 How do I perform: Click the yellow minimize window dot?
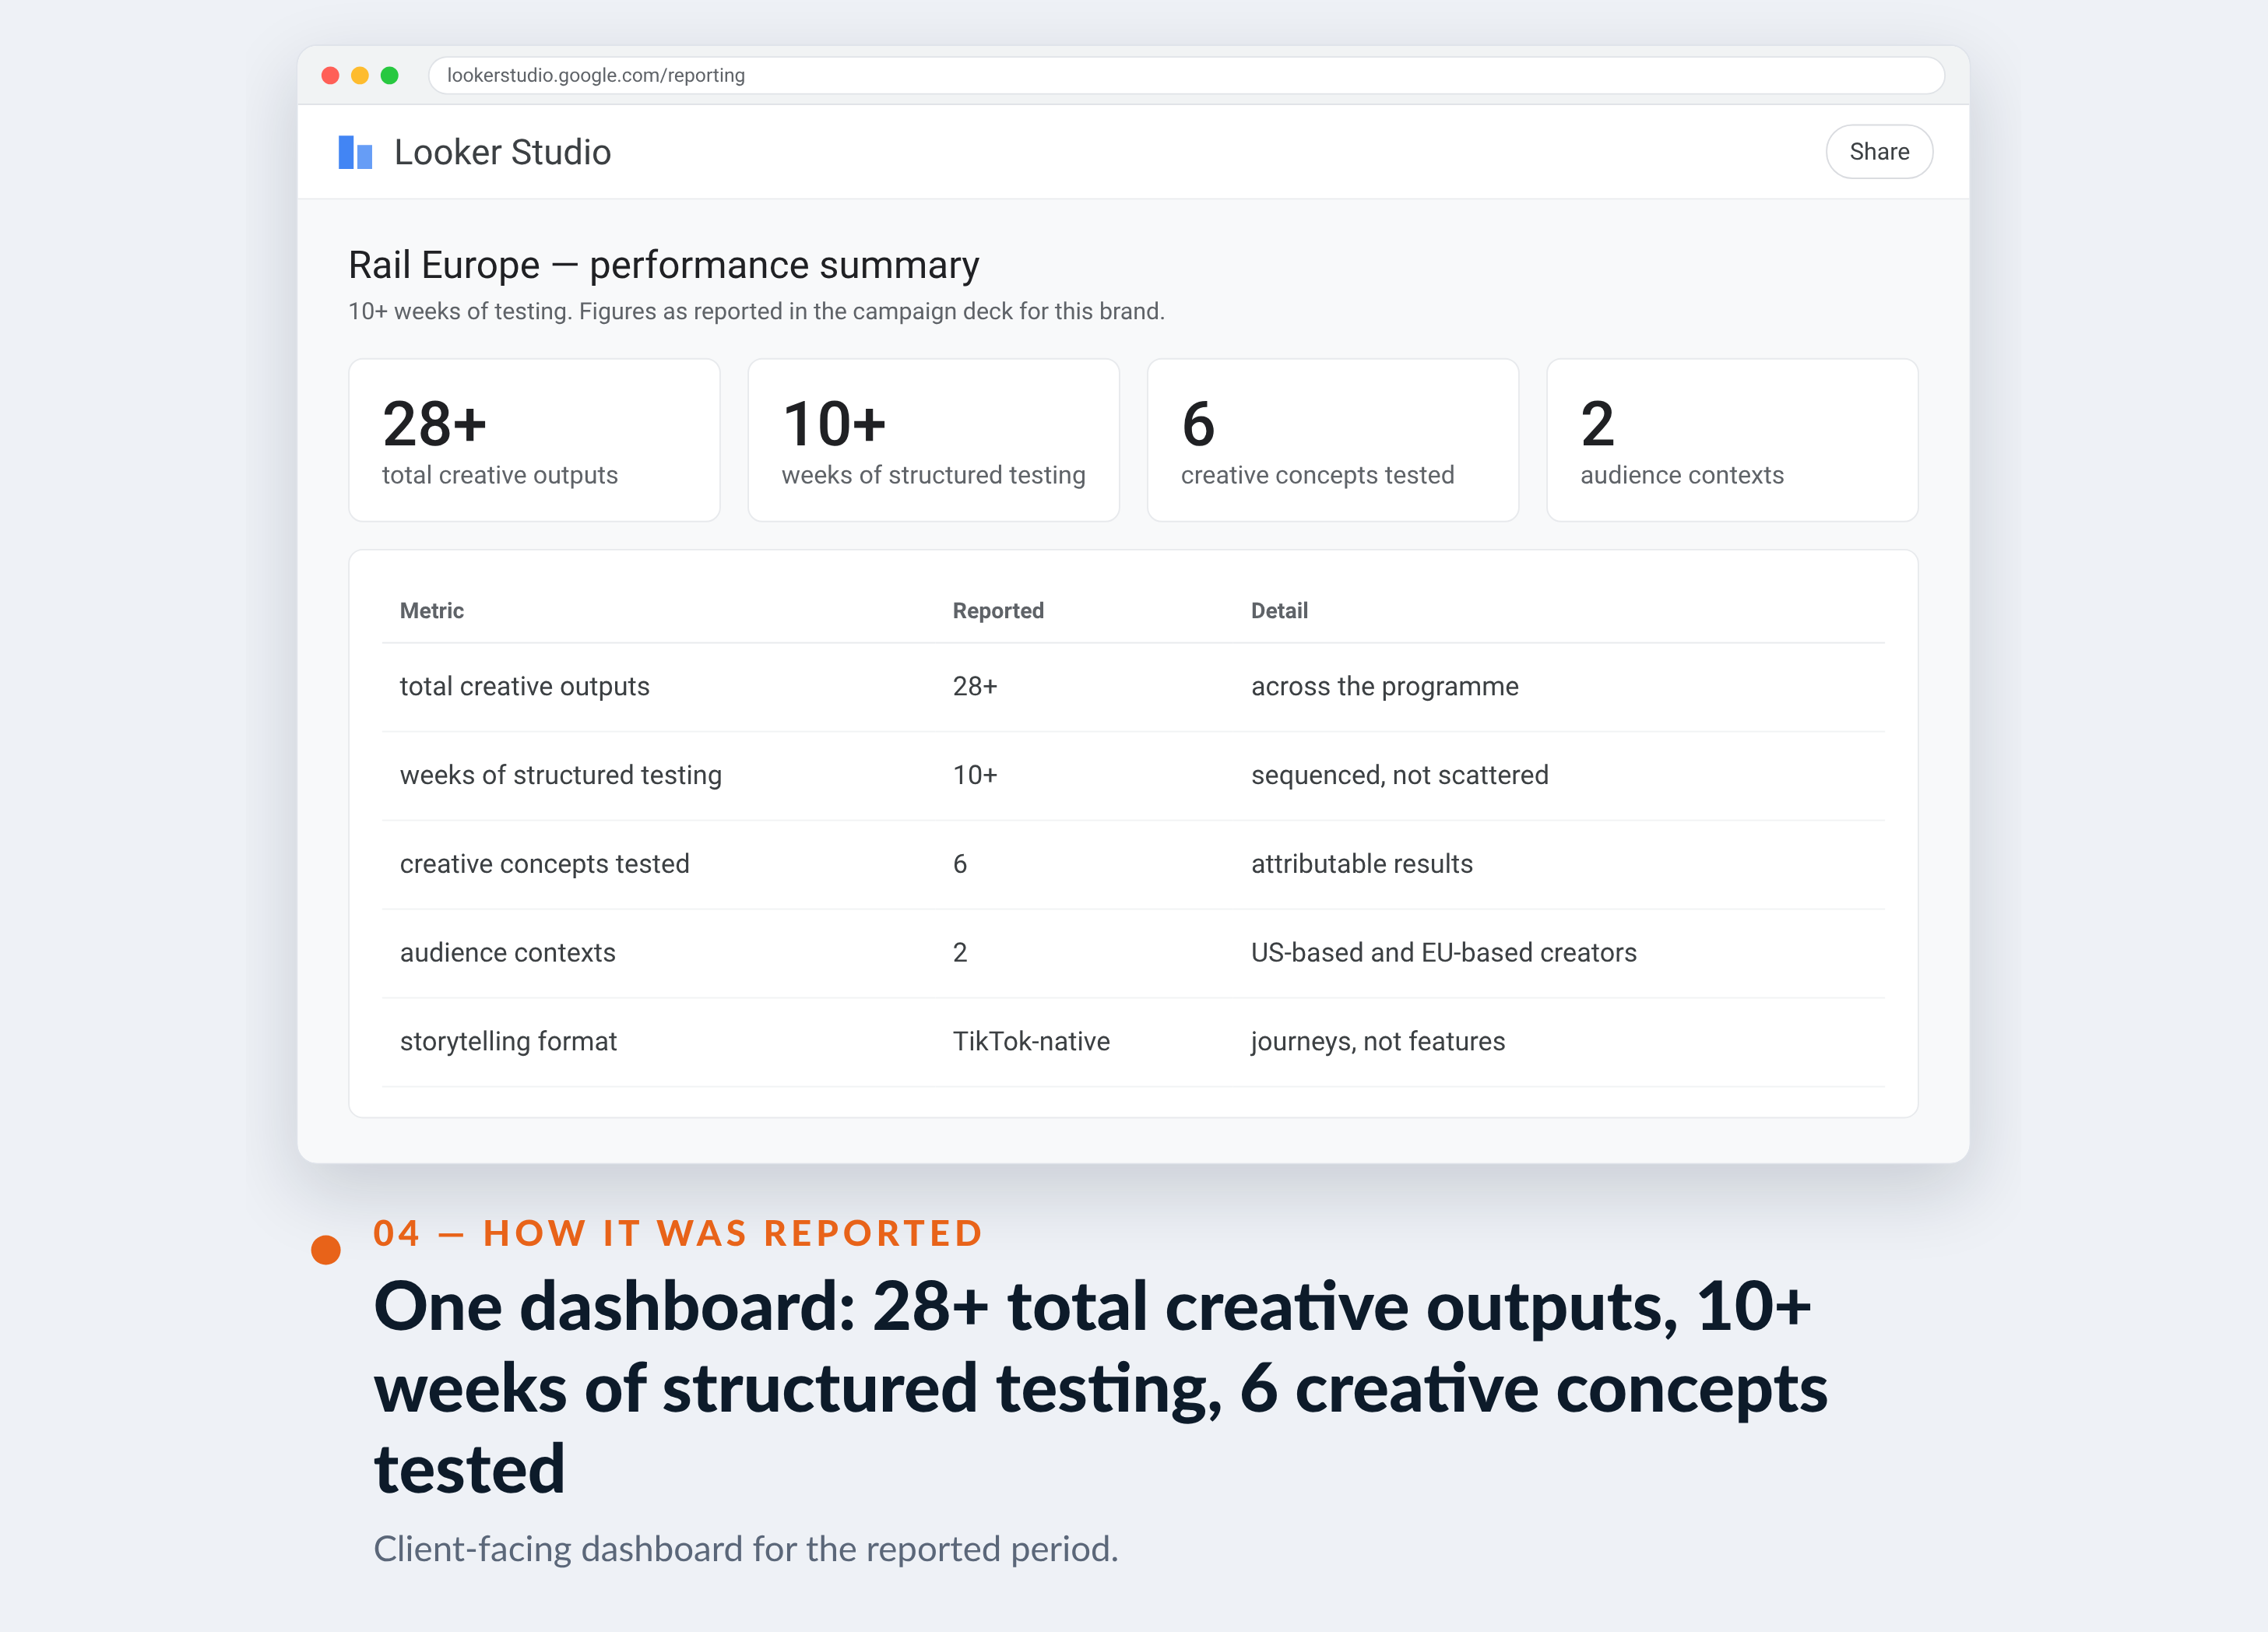360,76
